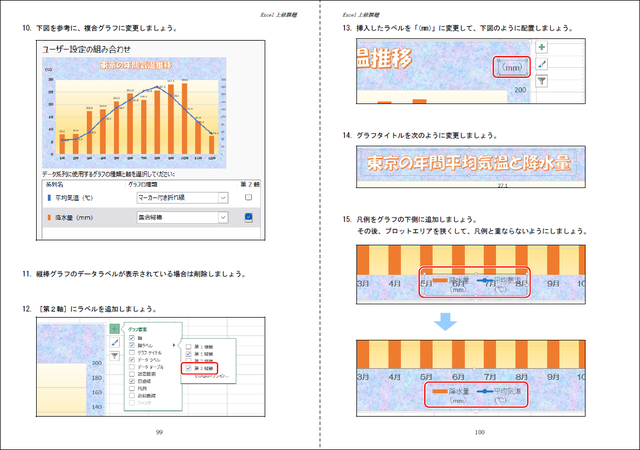Screen dimensions: 640x450
Task: Click the グラフの種類 column header
Action: coord(145,184)
